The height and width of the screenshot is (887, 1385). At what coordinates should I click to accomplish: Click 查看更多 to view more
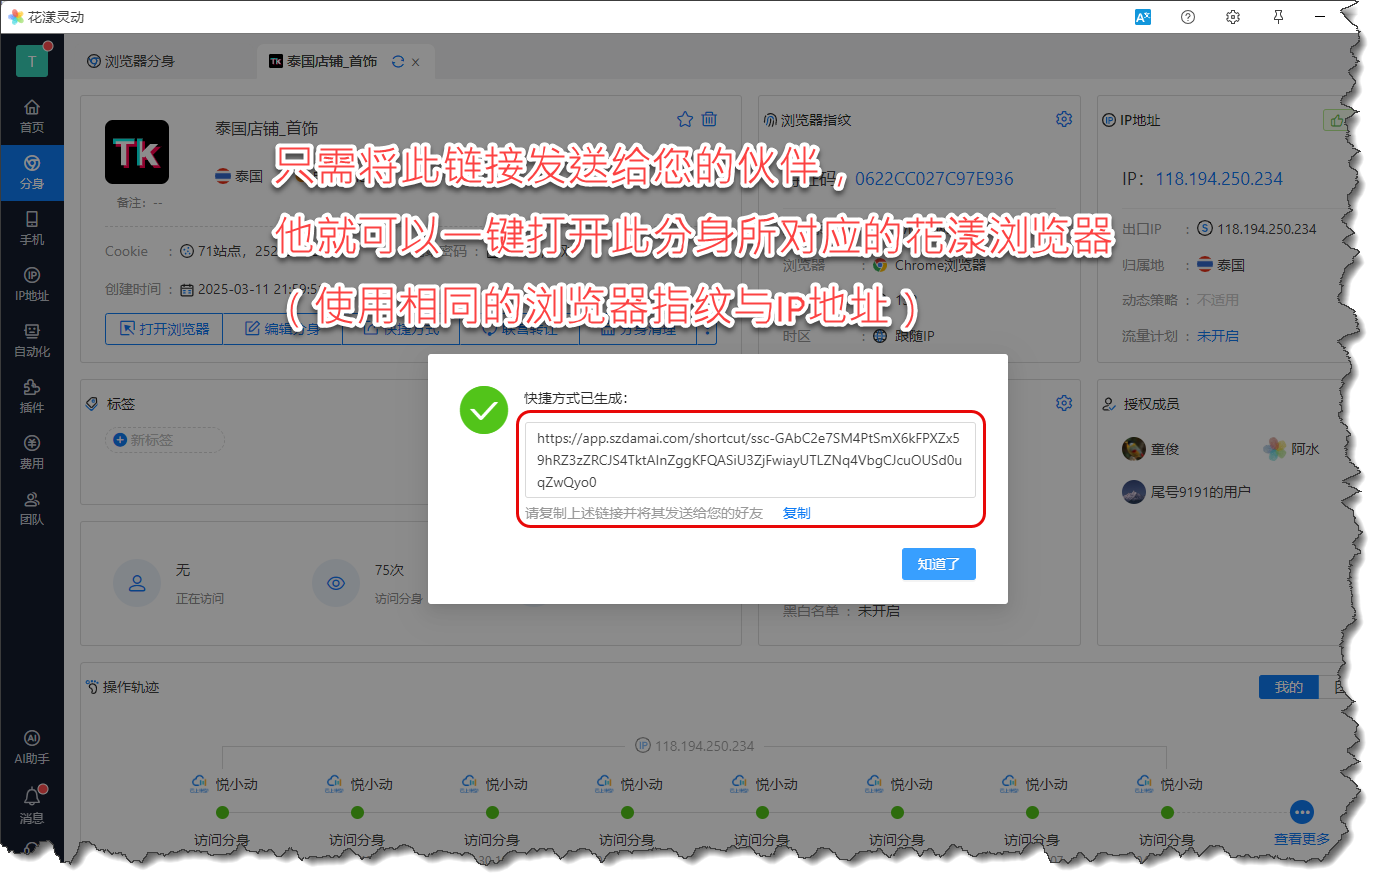1302,839
